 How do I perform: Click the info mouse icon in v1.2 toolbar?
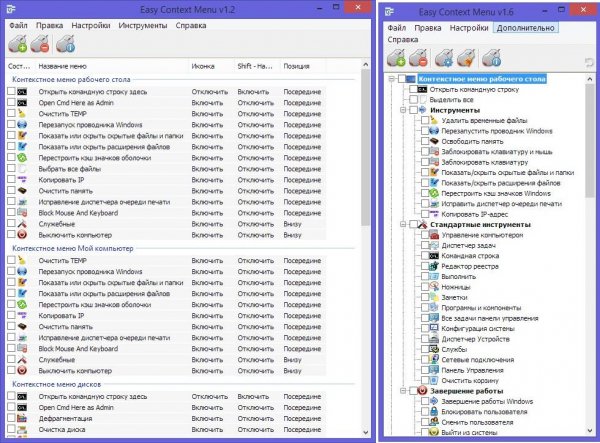click(x=65, y=44)
